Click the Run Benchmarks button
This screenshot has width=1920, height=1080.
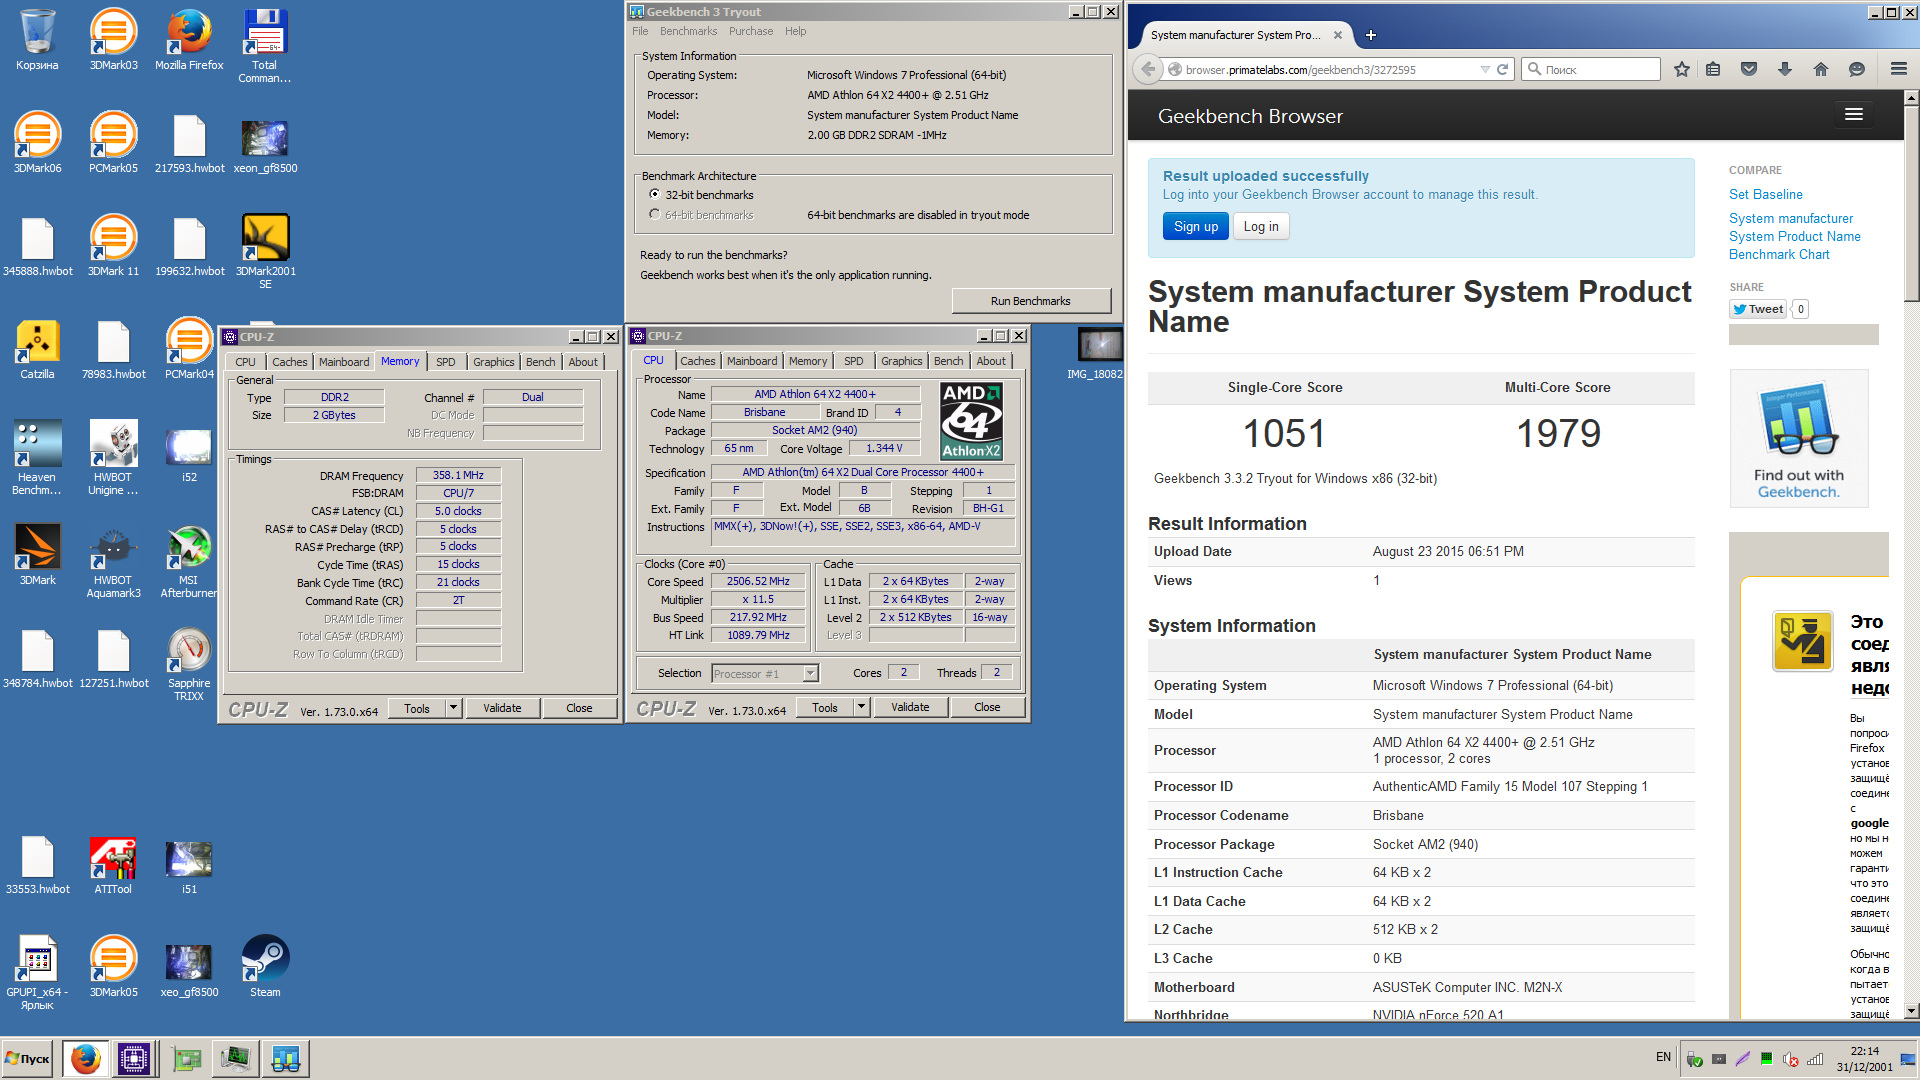[x=1030, y=301]
